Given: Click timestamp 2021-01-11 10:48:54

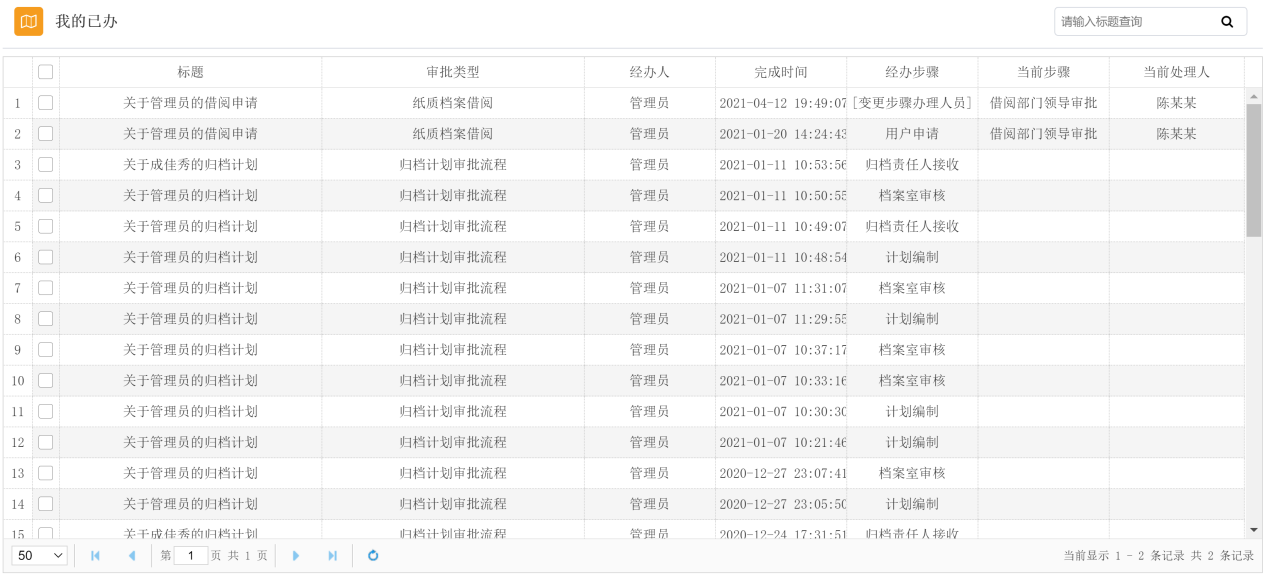Looking at the screenshot, I should 783,257.
